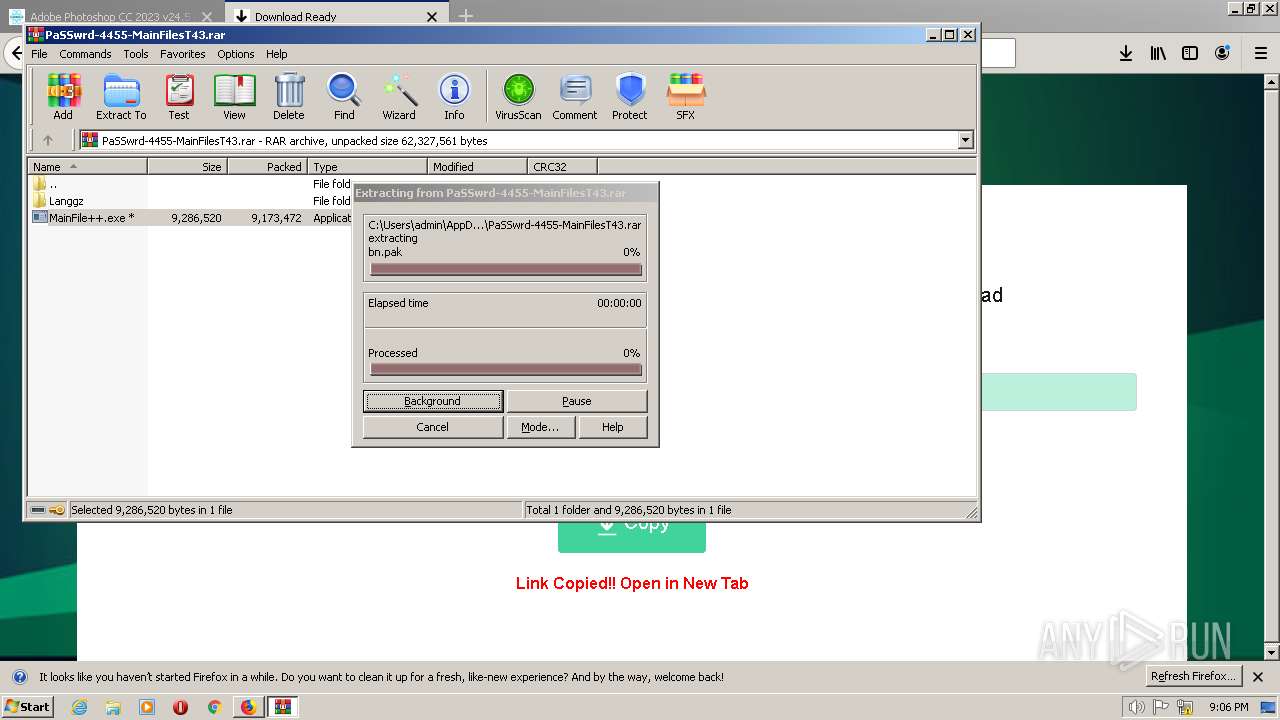The image size is (1280, 720).
Task: Open Firefox hamburger menu
Action: [x=1261, y=54]
